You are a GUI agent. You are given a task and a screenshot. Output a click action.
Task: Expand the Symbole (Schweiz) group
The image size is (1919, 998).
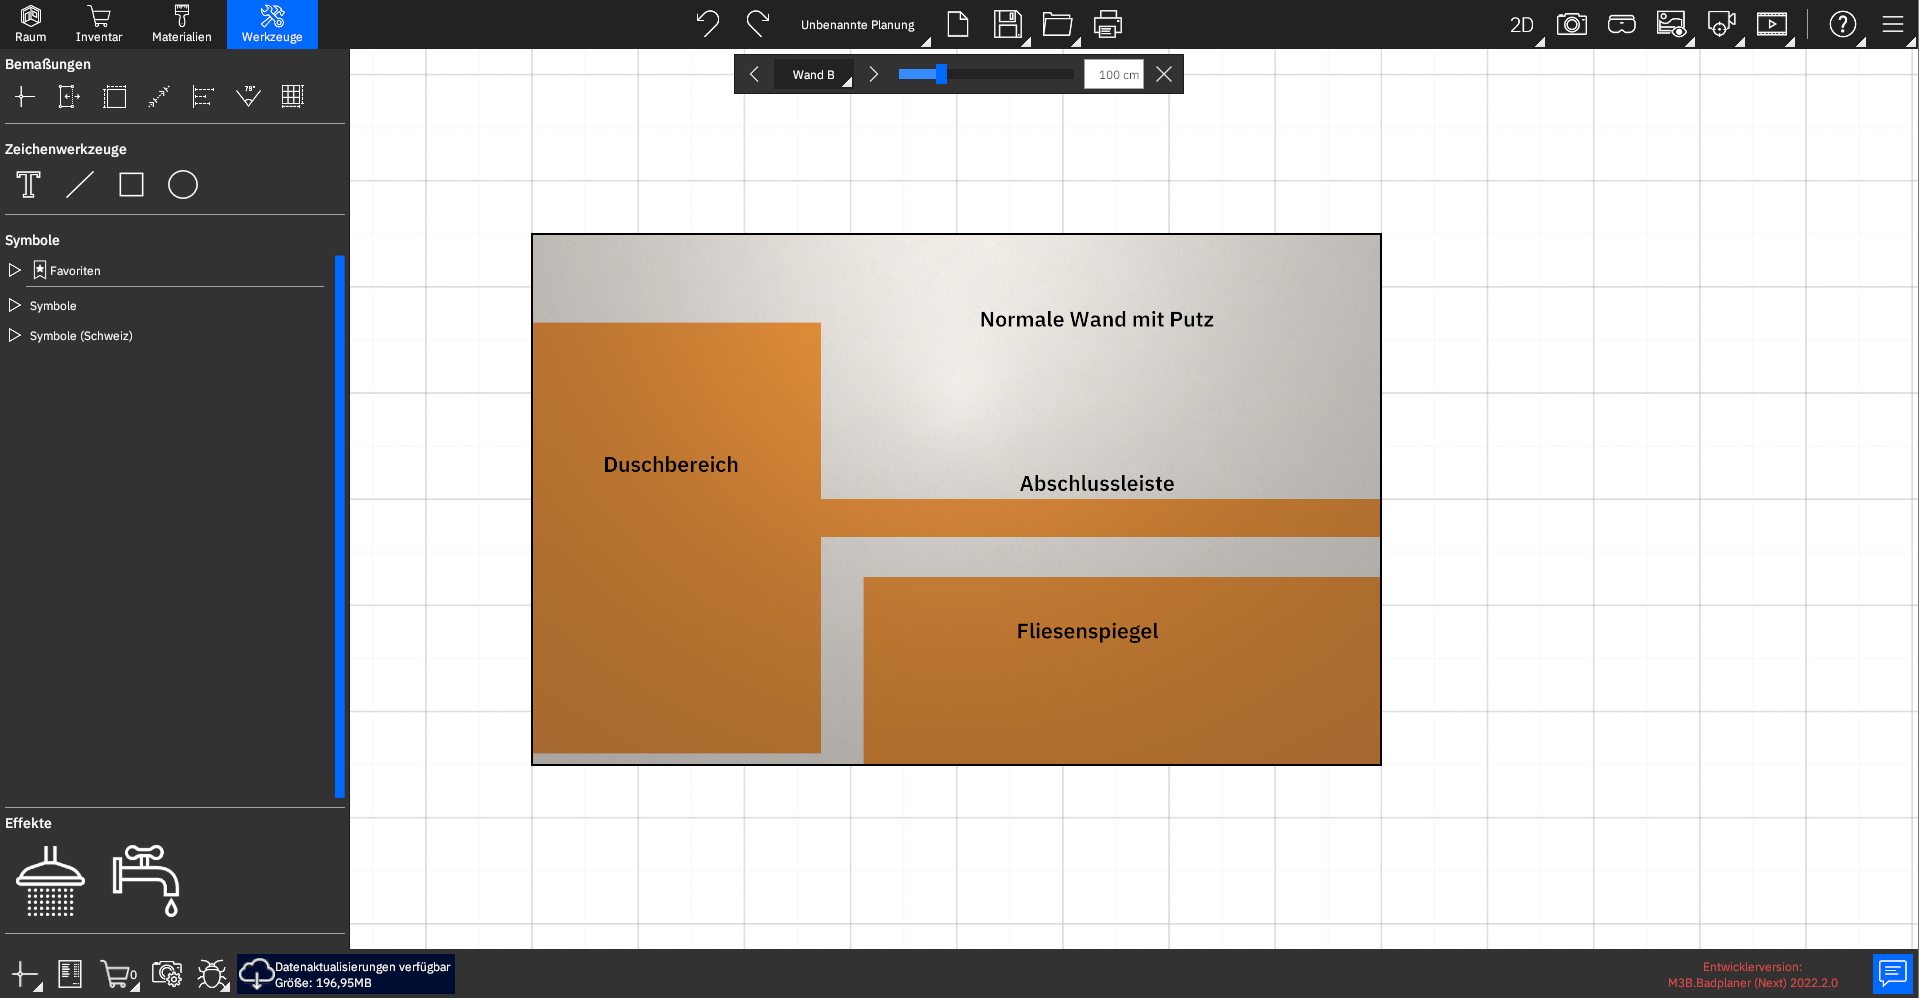click(x=15, y=335)
